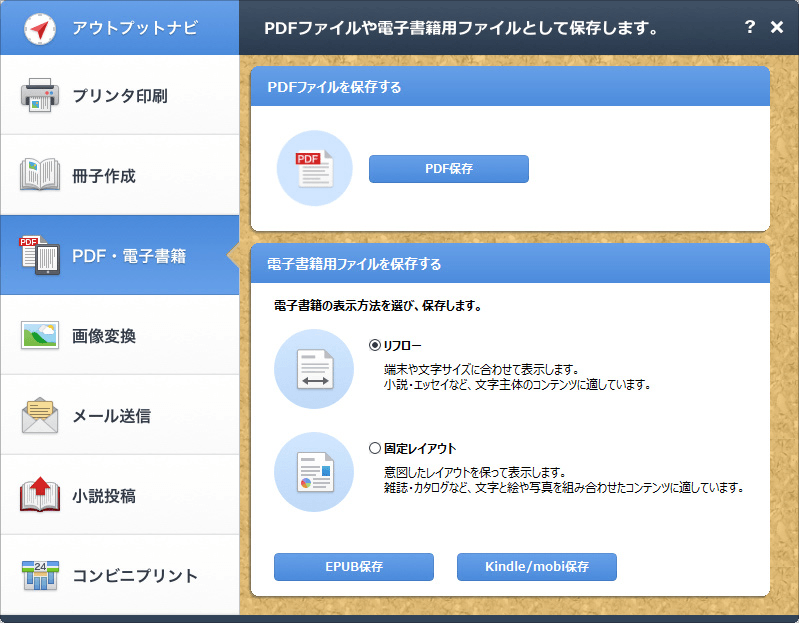Click the convenience store icon for コンビニプリント

[40, 575]
